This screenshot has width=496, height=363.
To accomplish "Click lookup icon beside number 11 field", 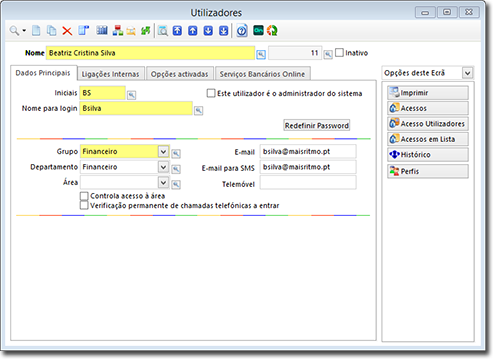I will [x=328, y=55].
